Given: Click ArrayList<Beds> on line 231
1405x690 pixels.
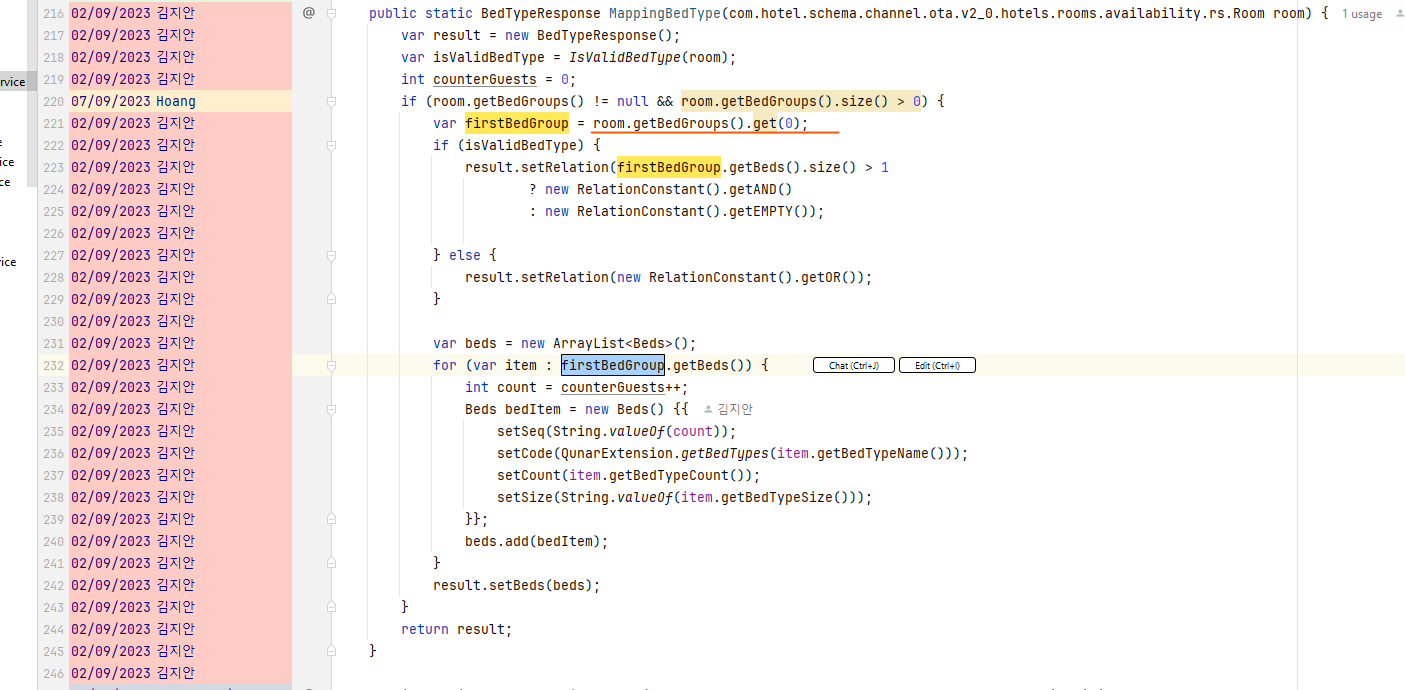Looking at the screenshot, I should point(613,343).
